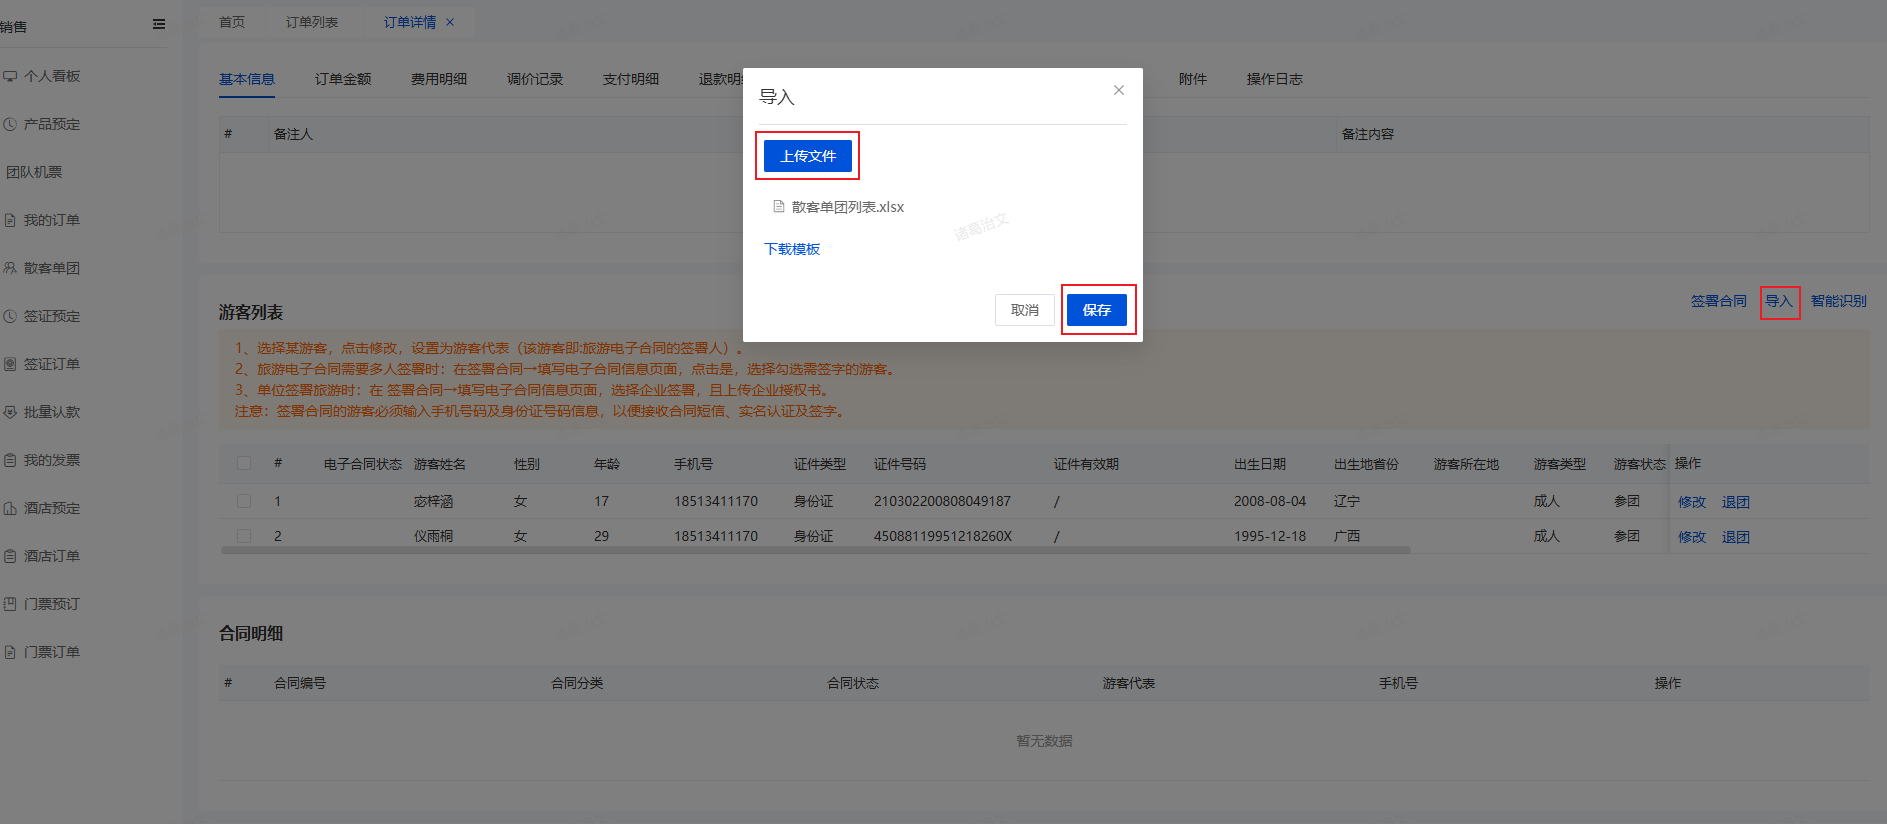Check the checkbox for traveler row 1
This screenshot has width=1887, height=824.
[x=244, y=501]
